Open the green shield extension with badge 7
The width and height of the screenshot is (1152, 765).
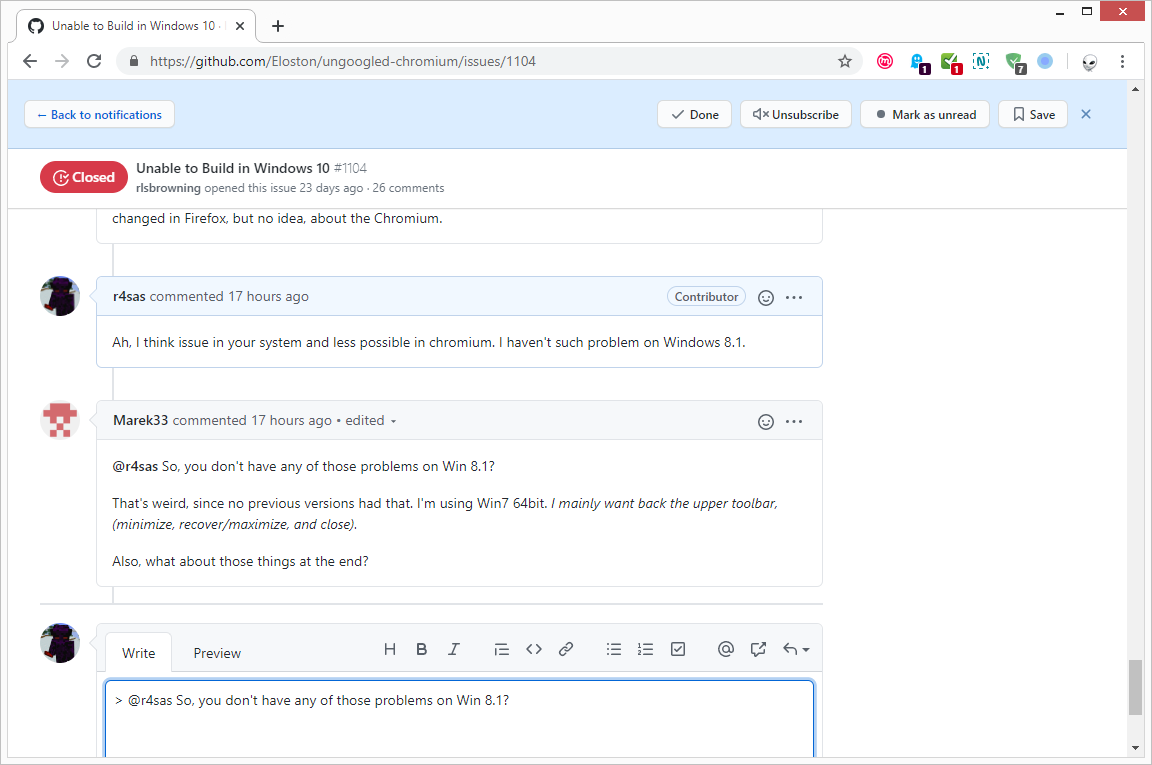1015,63
